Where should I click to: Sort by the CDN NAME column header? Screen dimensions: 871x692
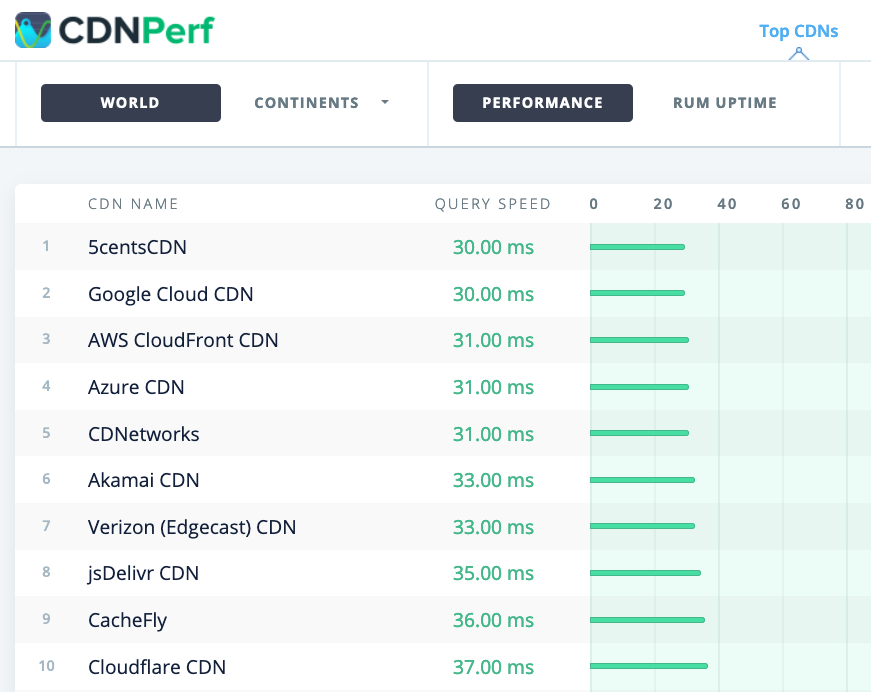[x=133, y=203]
